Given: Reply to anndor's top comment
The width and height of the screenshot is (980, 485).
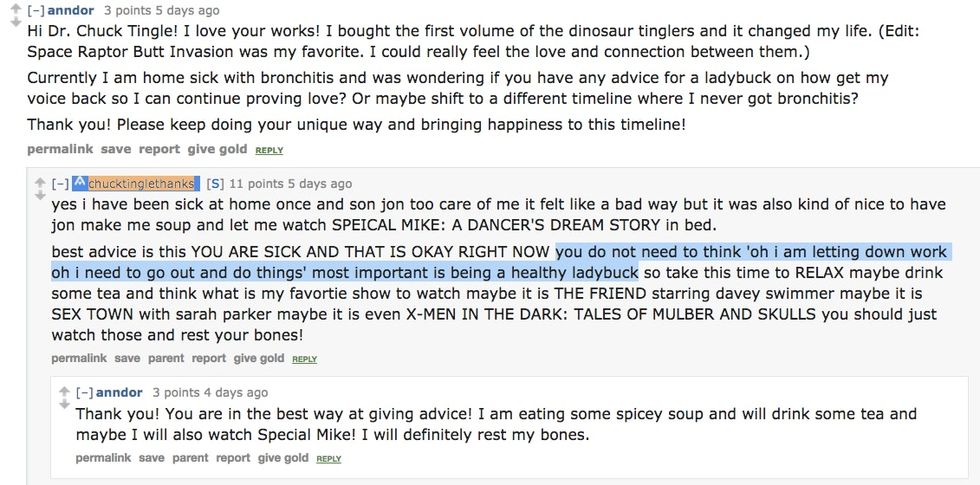Looking at the screenshot, I should 269,150.
